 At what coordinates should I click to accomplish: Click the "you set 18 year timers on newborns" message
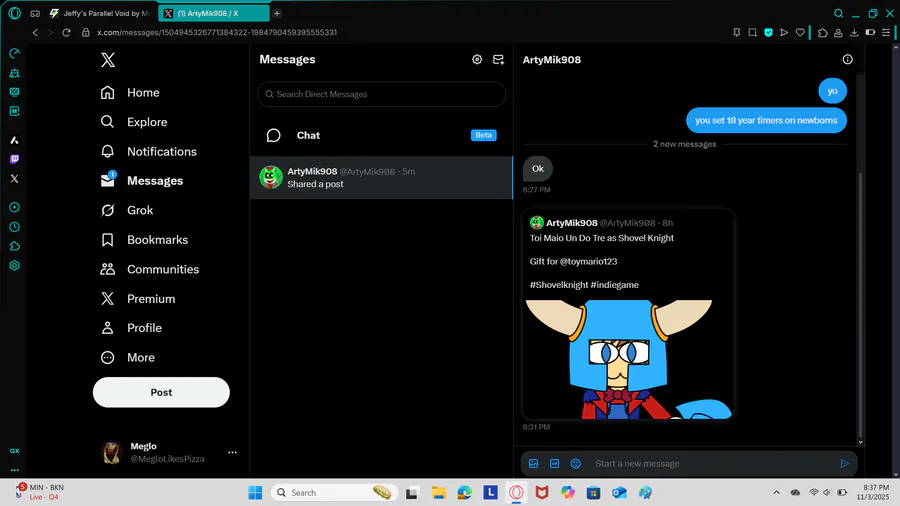pos(766,120)
